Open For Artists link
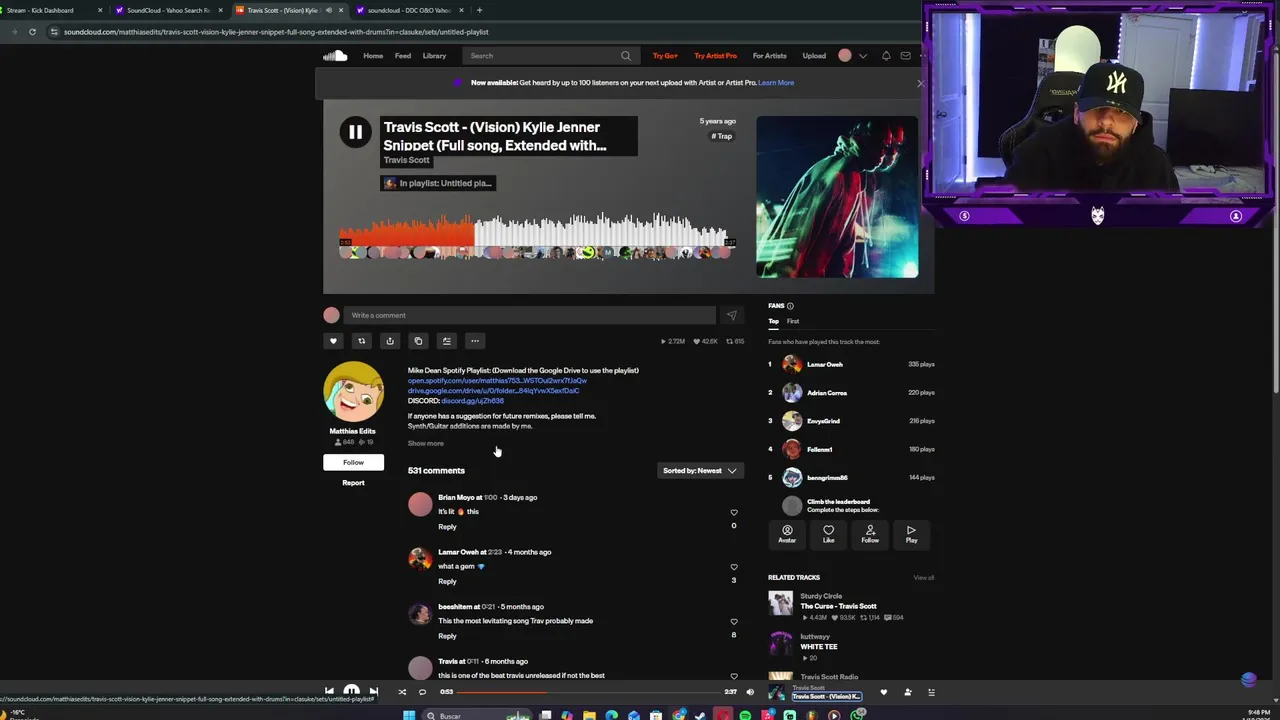 click(769, 56)
